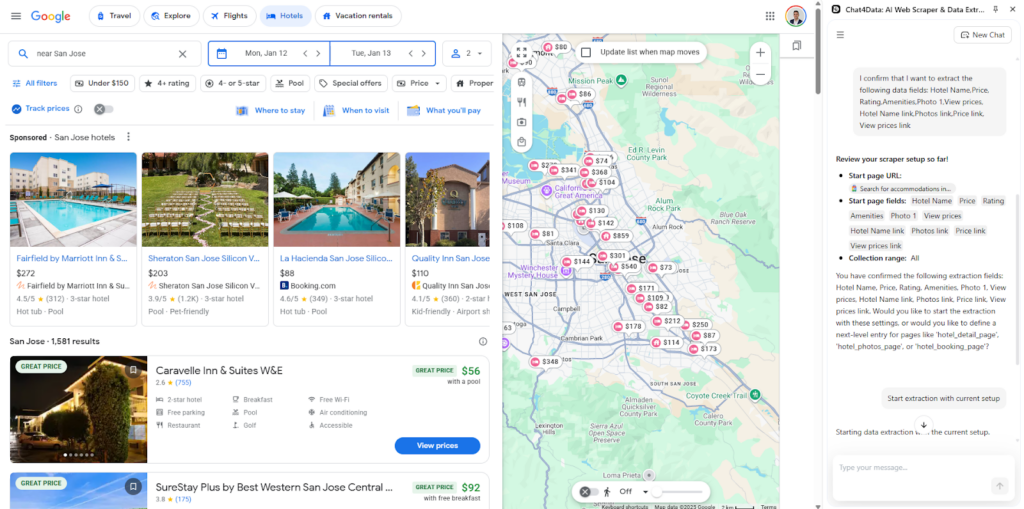
Task: Toggle the walking distance switch on the map
Action: (x=589, y=491)
